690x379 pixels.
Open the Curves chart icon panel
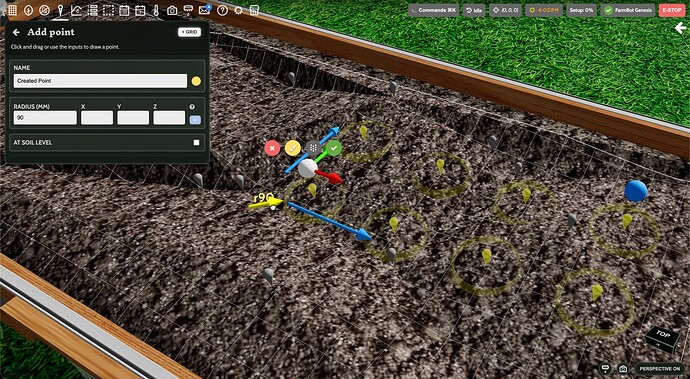point(76,10)
